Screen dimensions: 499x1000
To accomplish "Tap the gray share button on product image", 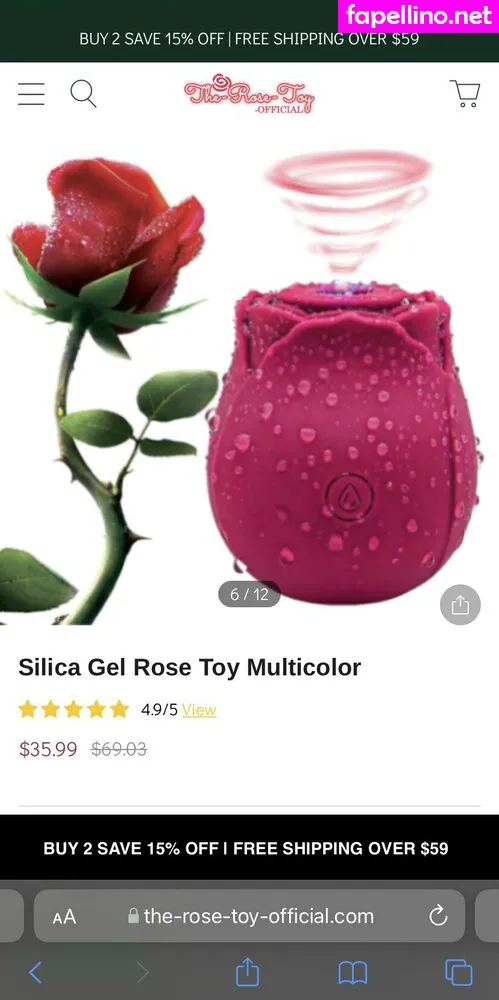I will [460, 605].
